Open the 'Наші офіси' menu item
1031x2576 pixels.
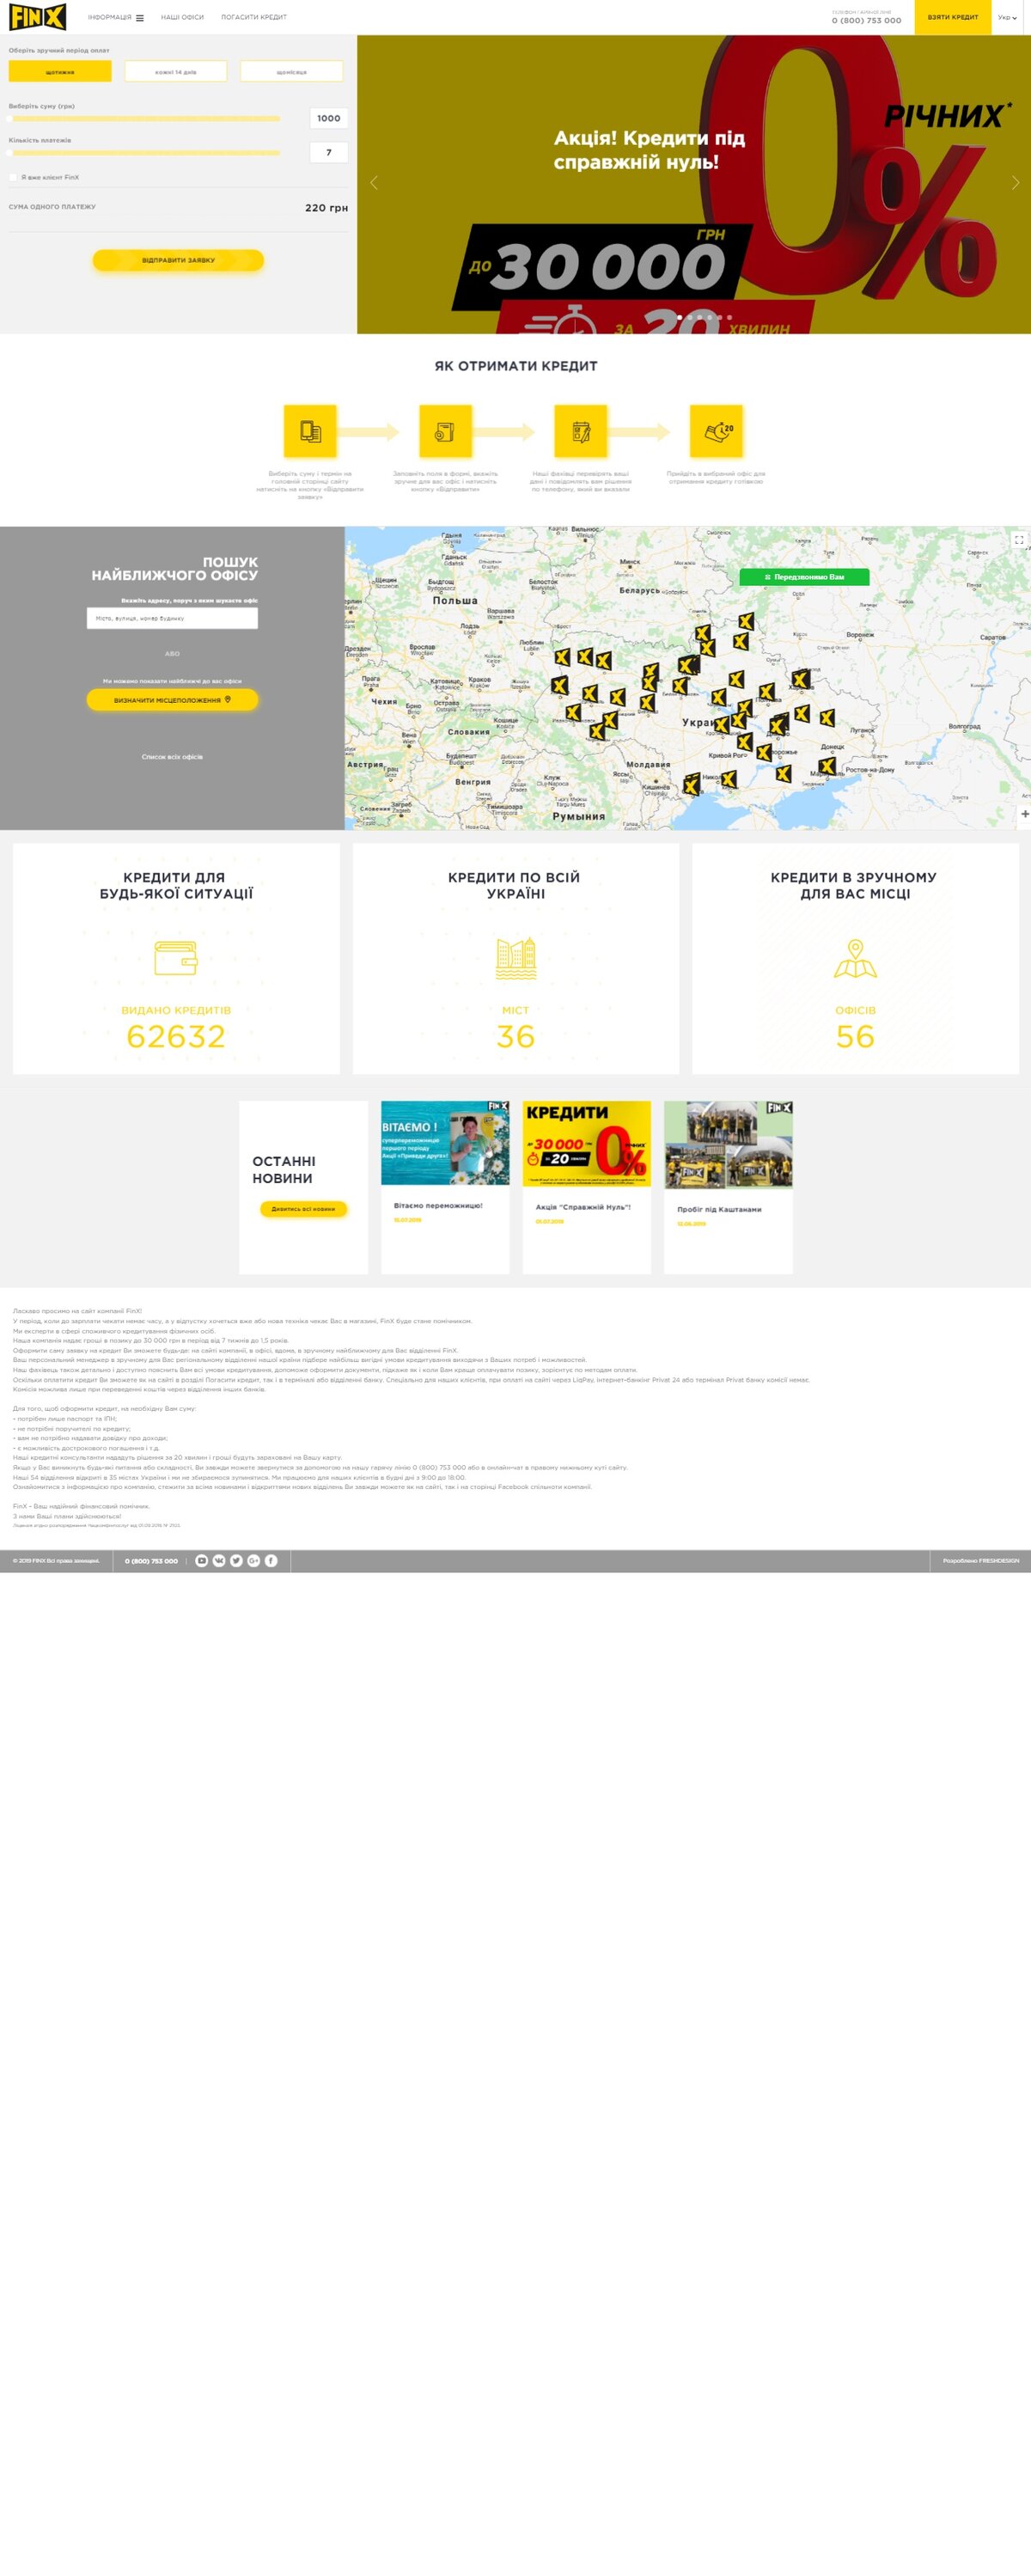point(182,17)
